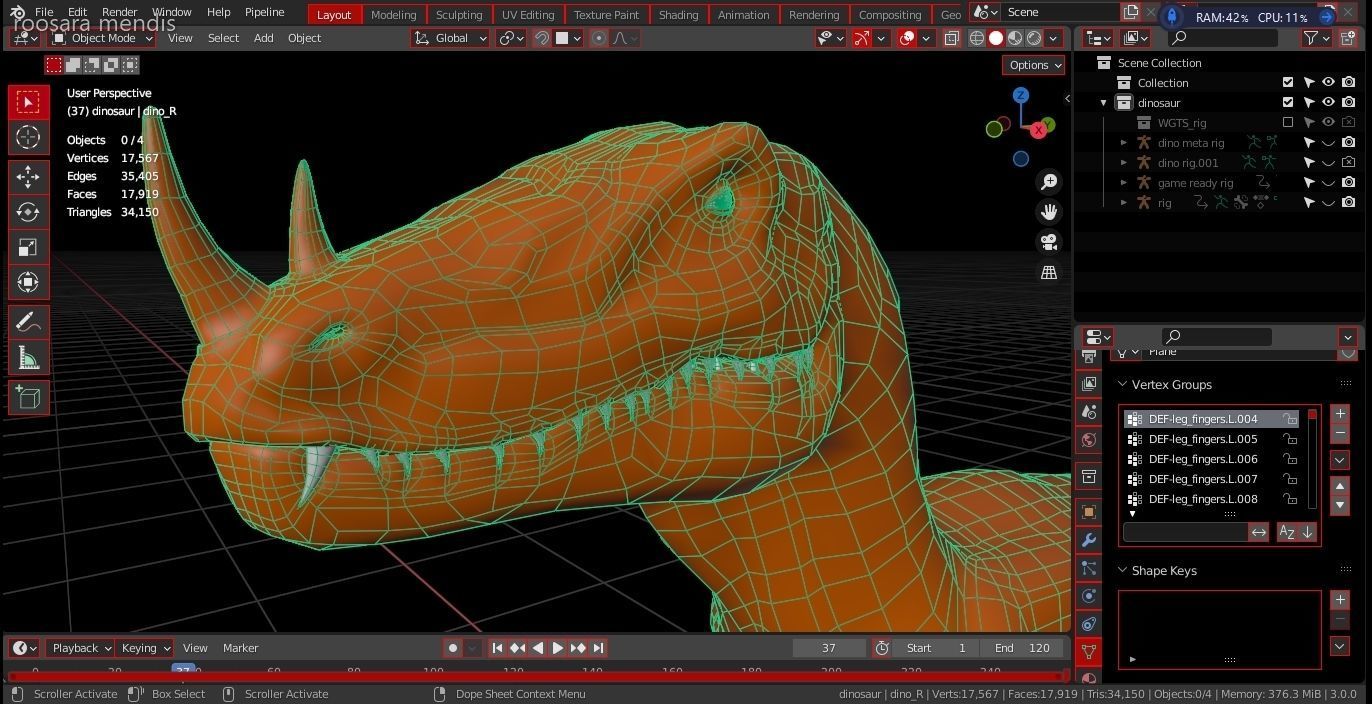Switch to Sculpting workspace tab
1372x704 pixels.
point(459,15)
